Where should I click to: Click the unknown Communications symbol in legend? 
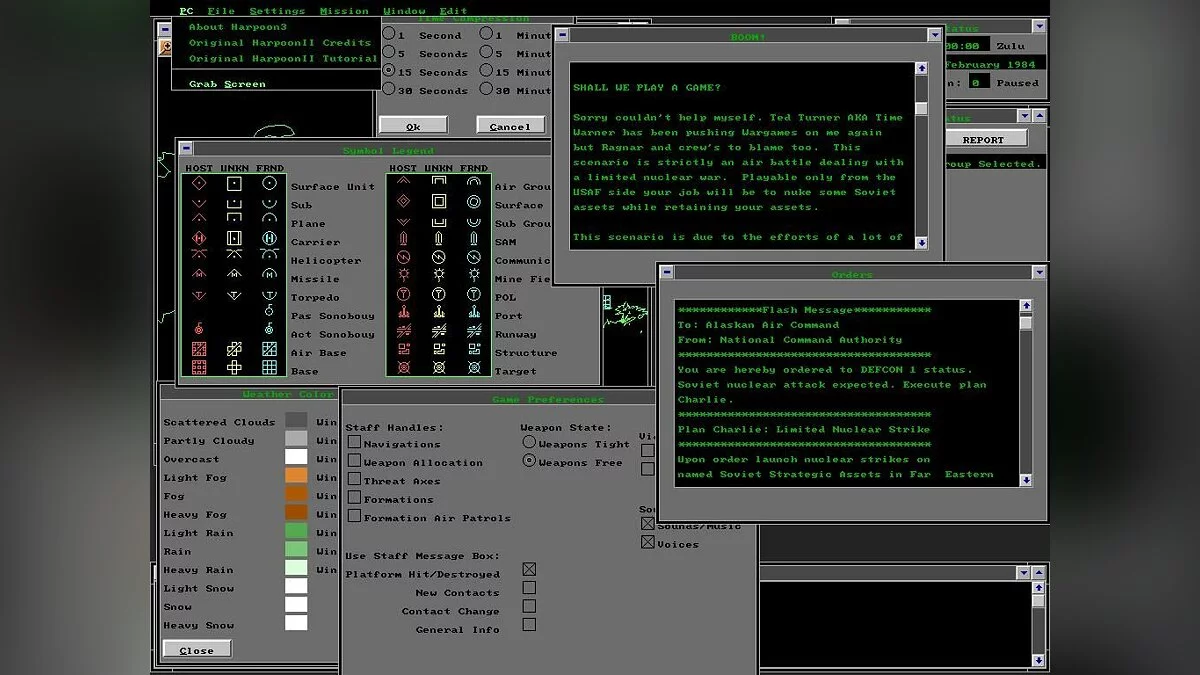pos(439,257)
